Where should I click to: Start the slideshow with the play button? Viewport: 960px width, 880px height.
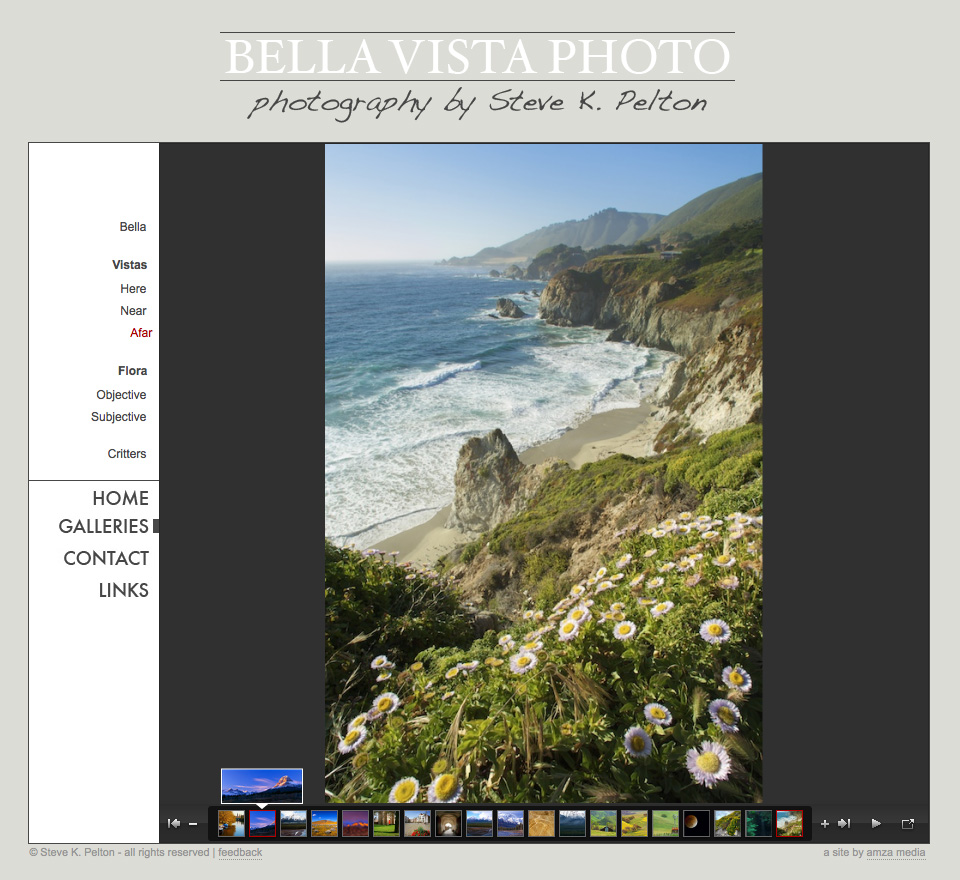[x=876, y=824]
